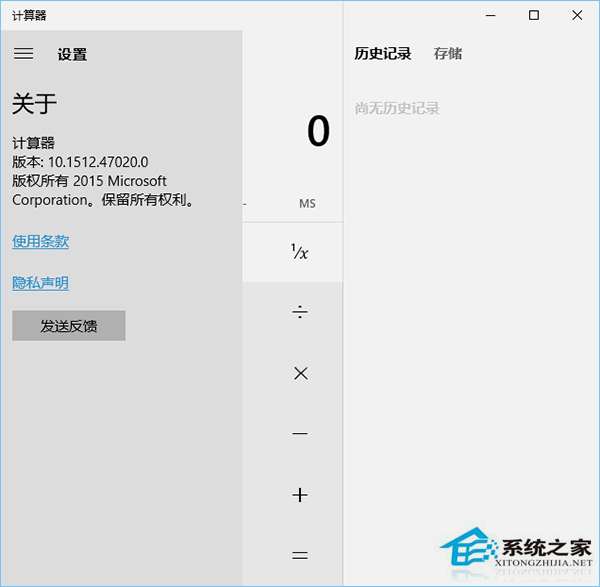Click the 尚无历史记录 message
This screenshot has height=587, width=600.
[397, 108]
